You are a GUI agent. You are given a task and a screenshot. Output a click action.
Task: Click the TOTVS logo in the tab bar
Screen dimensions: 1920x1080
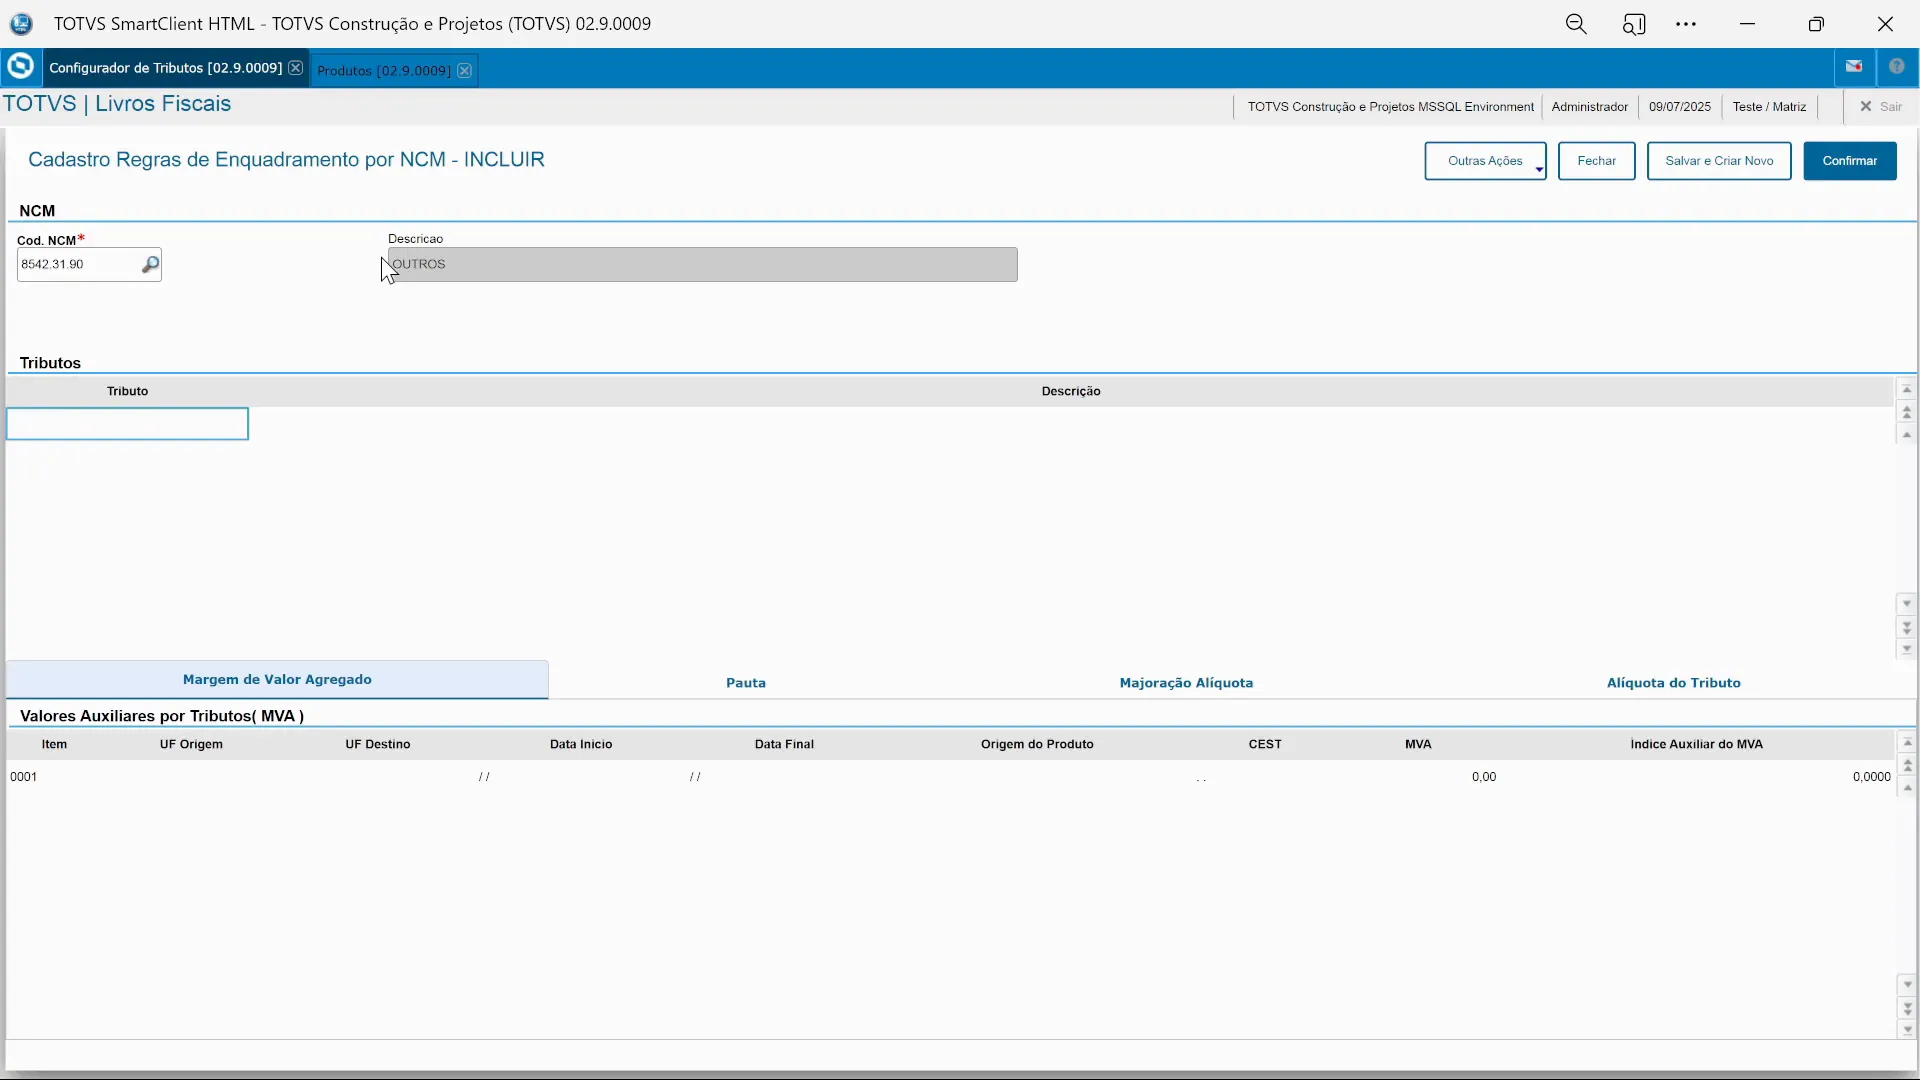click(20, 66)
